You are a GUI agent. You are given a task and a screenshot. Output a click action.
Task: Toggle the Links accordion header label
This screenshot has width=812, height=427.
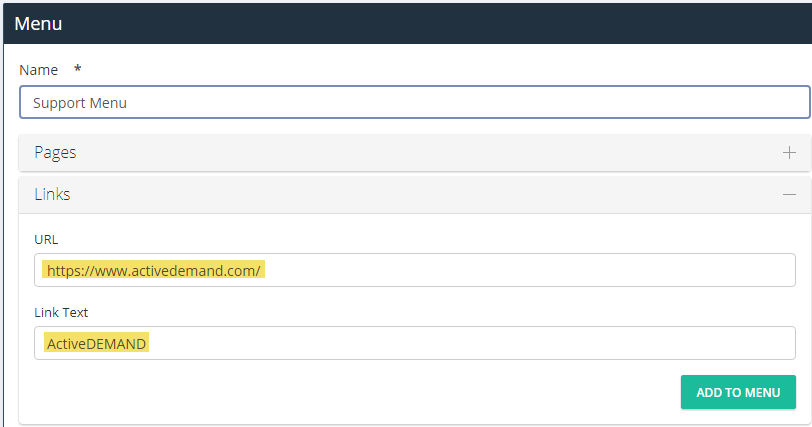pyautogui.click(x=52, y=194)
